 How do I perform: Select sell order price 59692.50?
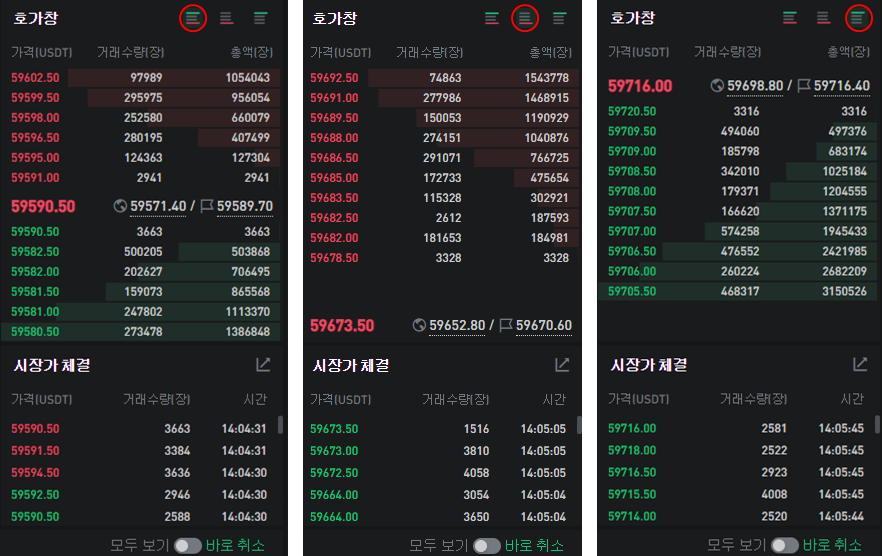[x=334, y=78]
